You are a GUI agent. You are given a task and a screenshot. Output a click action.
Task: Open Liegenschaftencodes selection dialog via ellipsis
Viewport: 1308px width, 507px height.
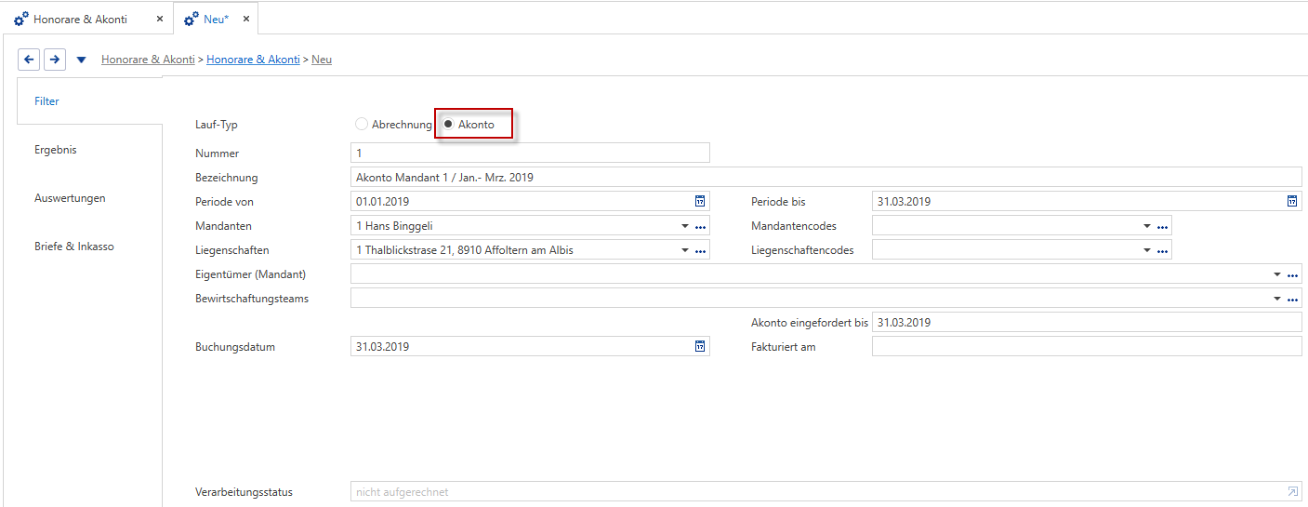(x=1162, y=250)
